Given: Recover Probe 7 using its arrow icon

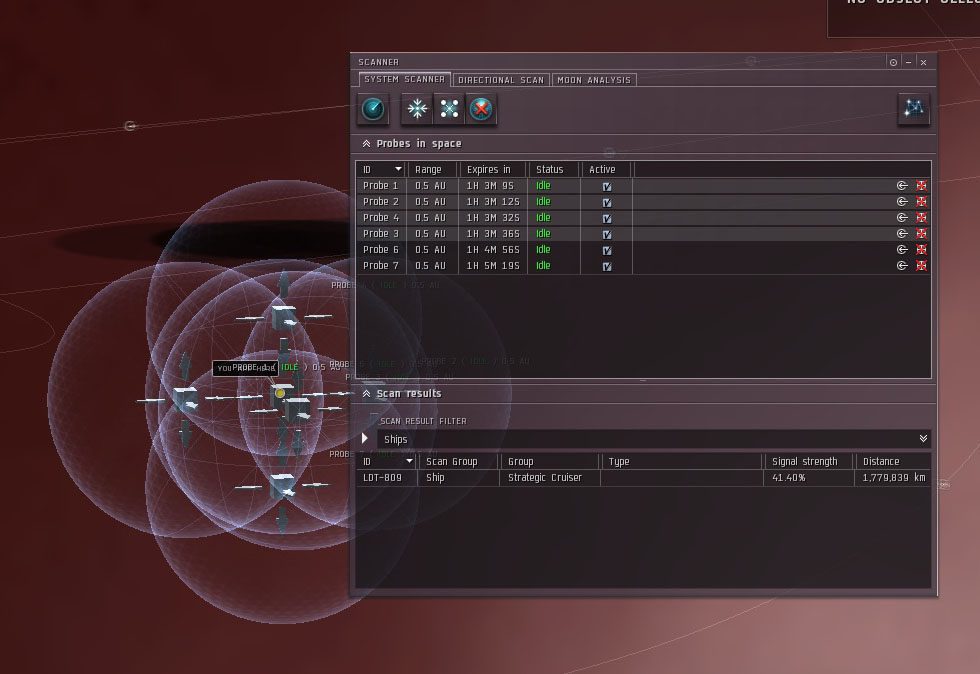Looking at the screenshot, I should coord(902,265).
